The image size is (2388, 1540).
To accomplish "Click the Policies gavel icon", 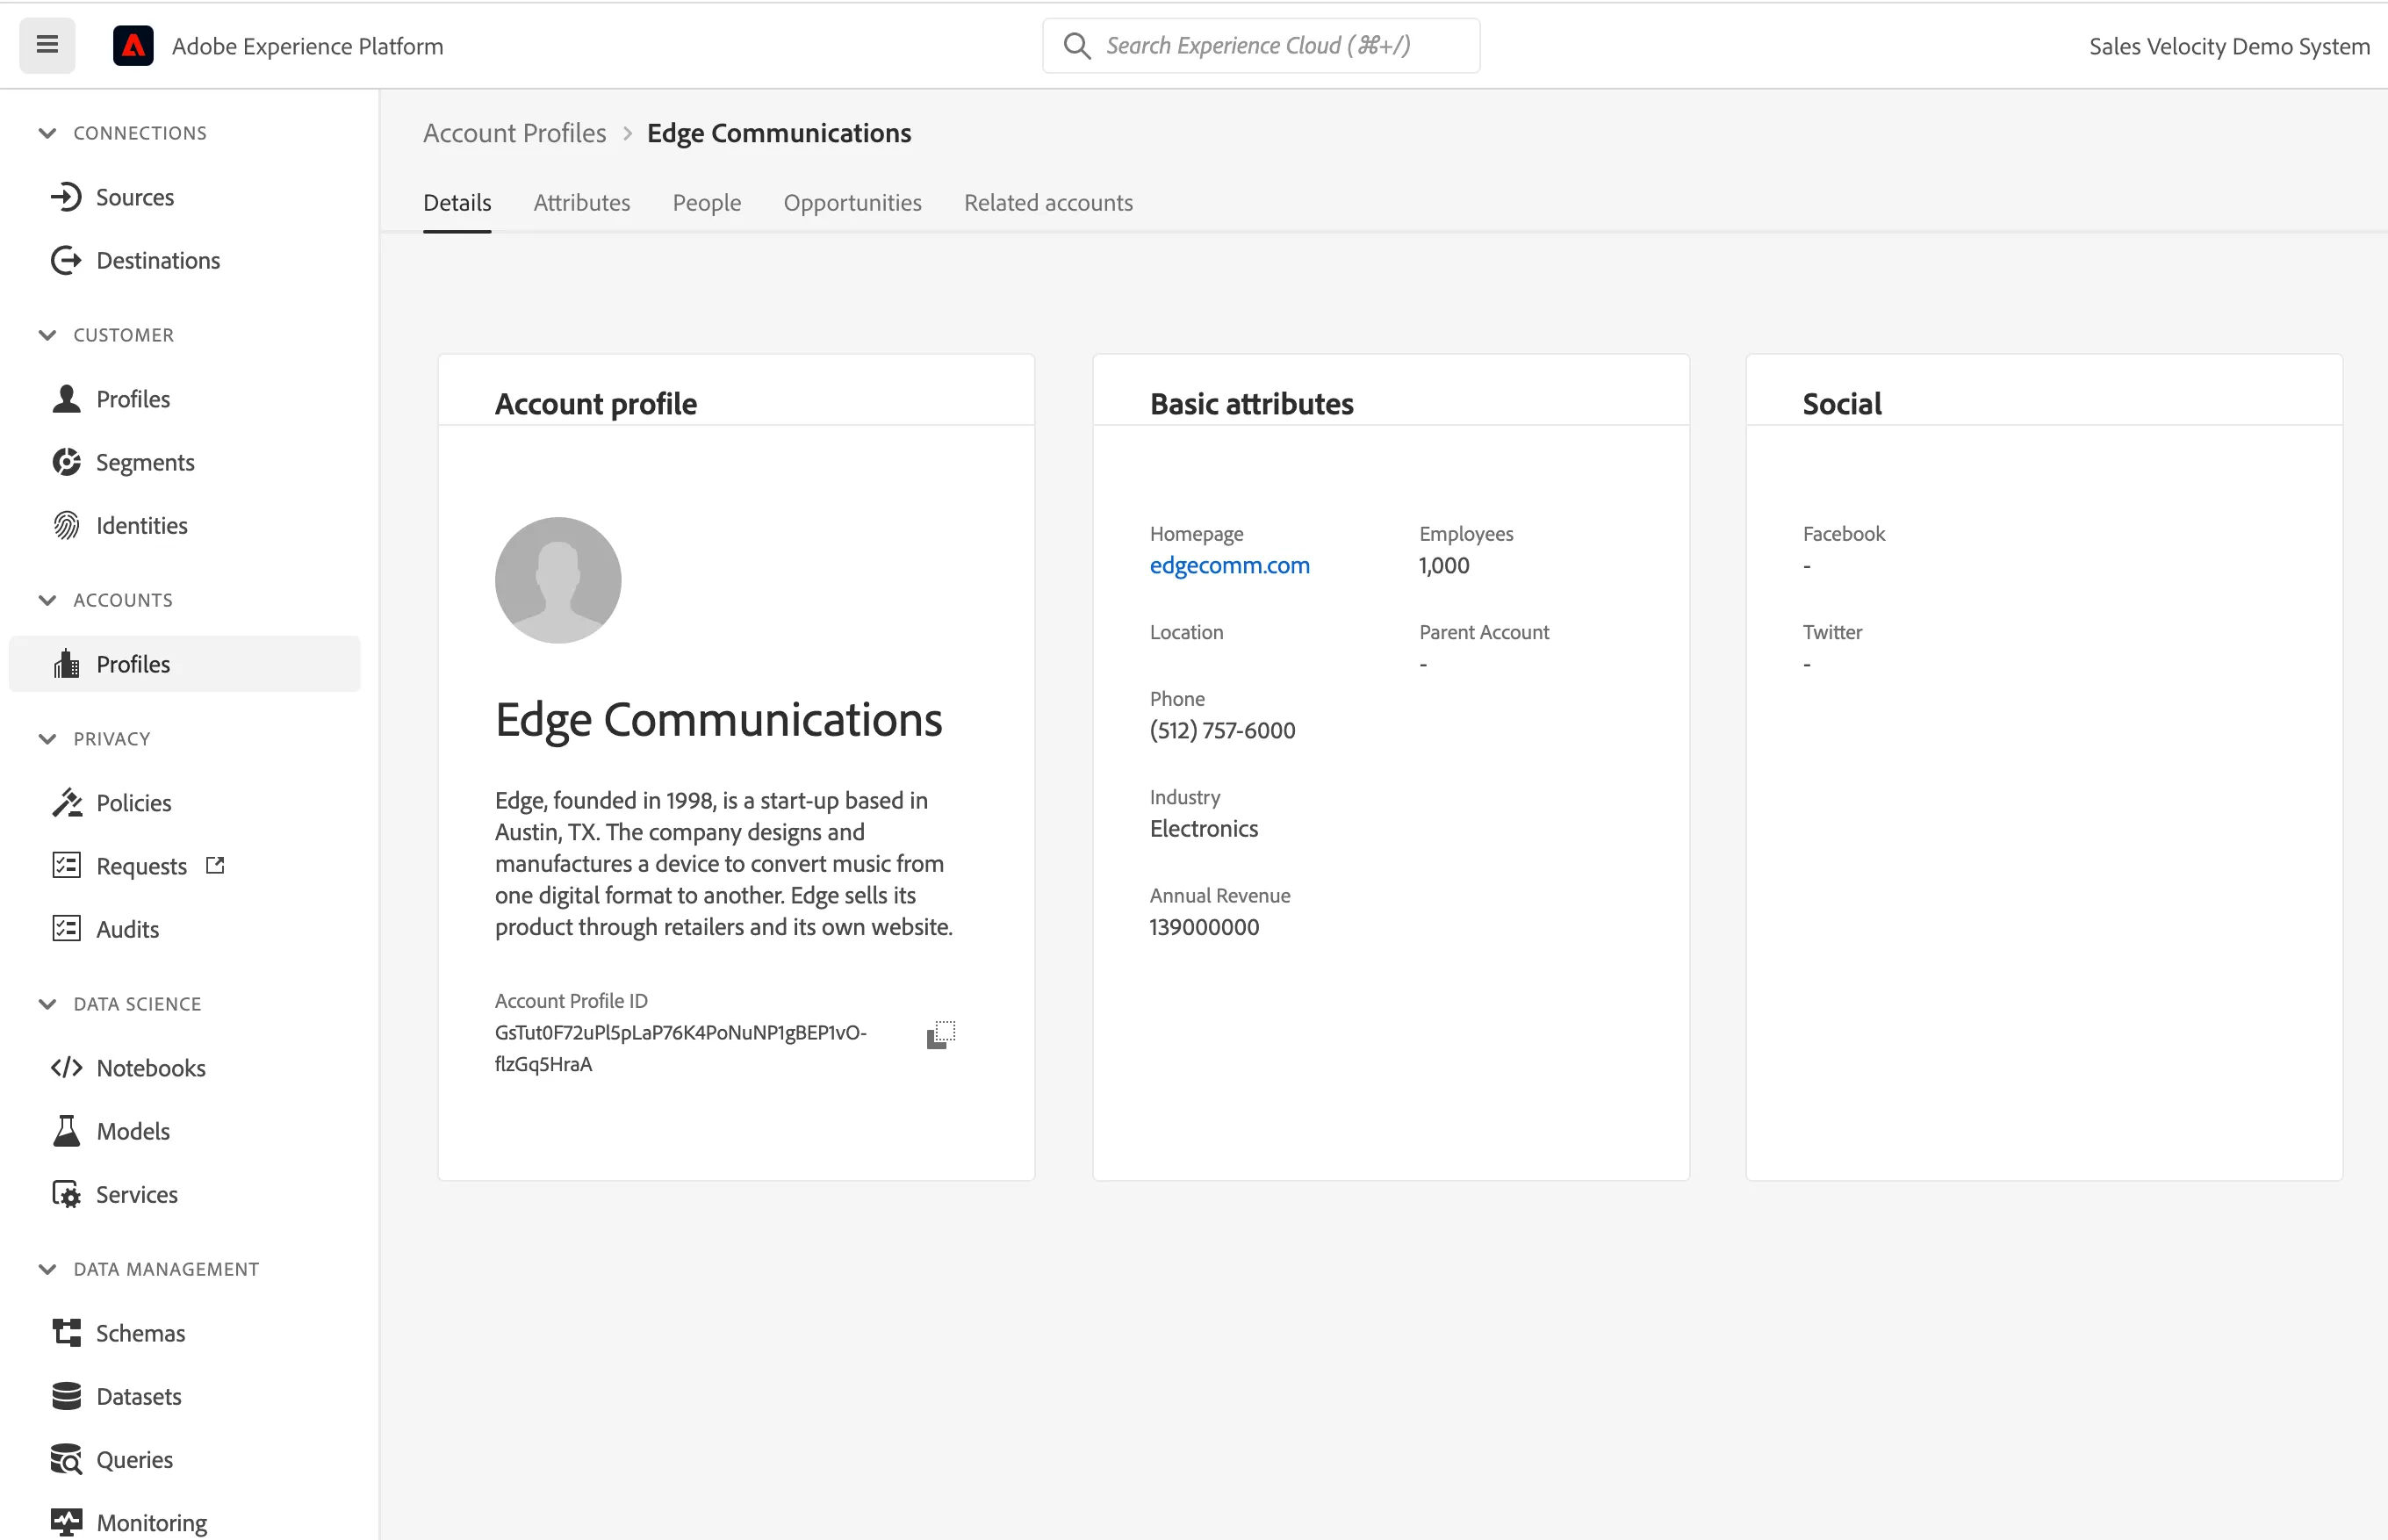I will 66,802.
